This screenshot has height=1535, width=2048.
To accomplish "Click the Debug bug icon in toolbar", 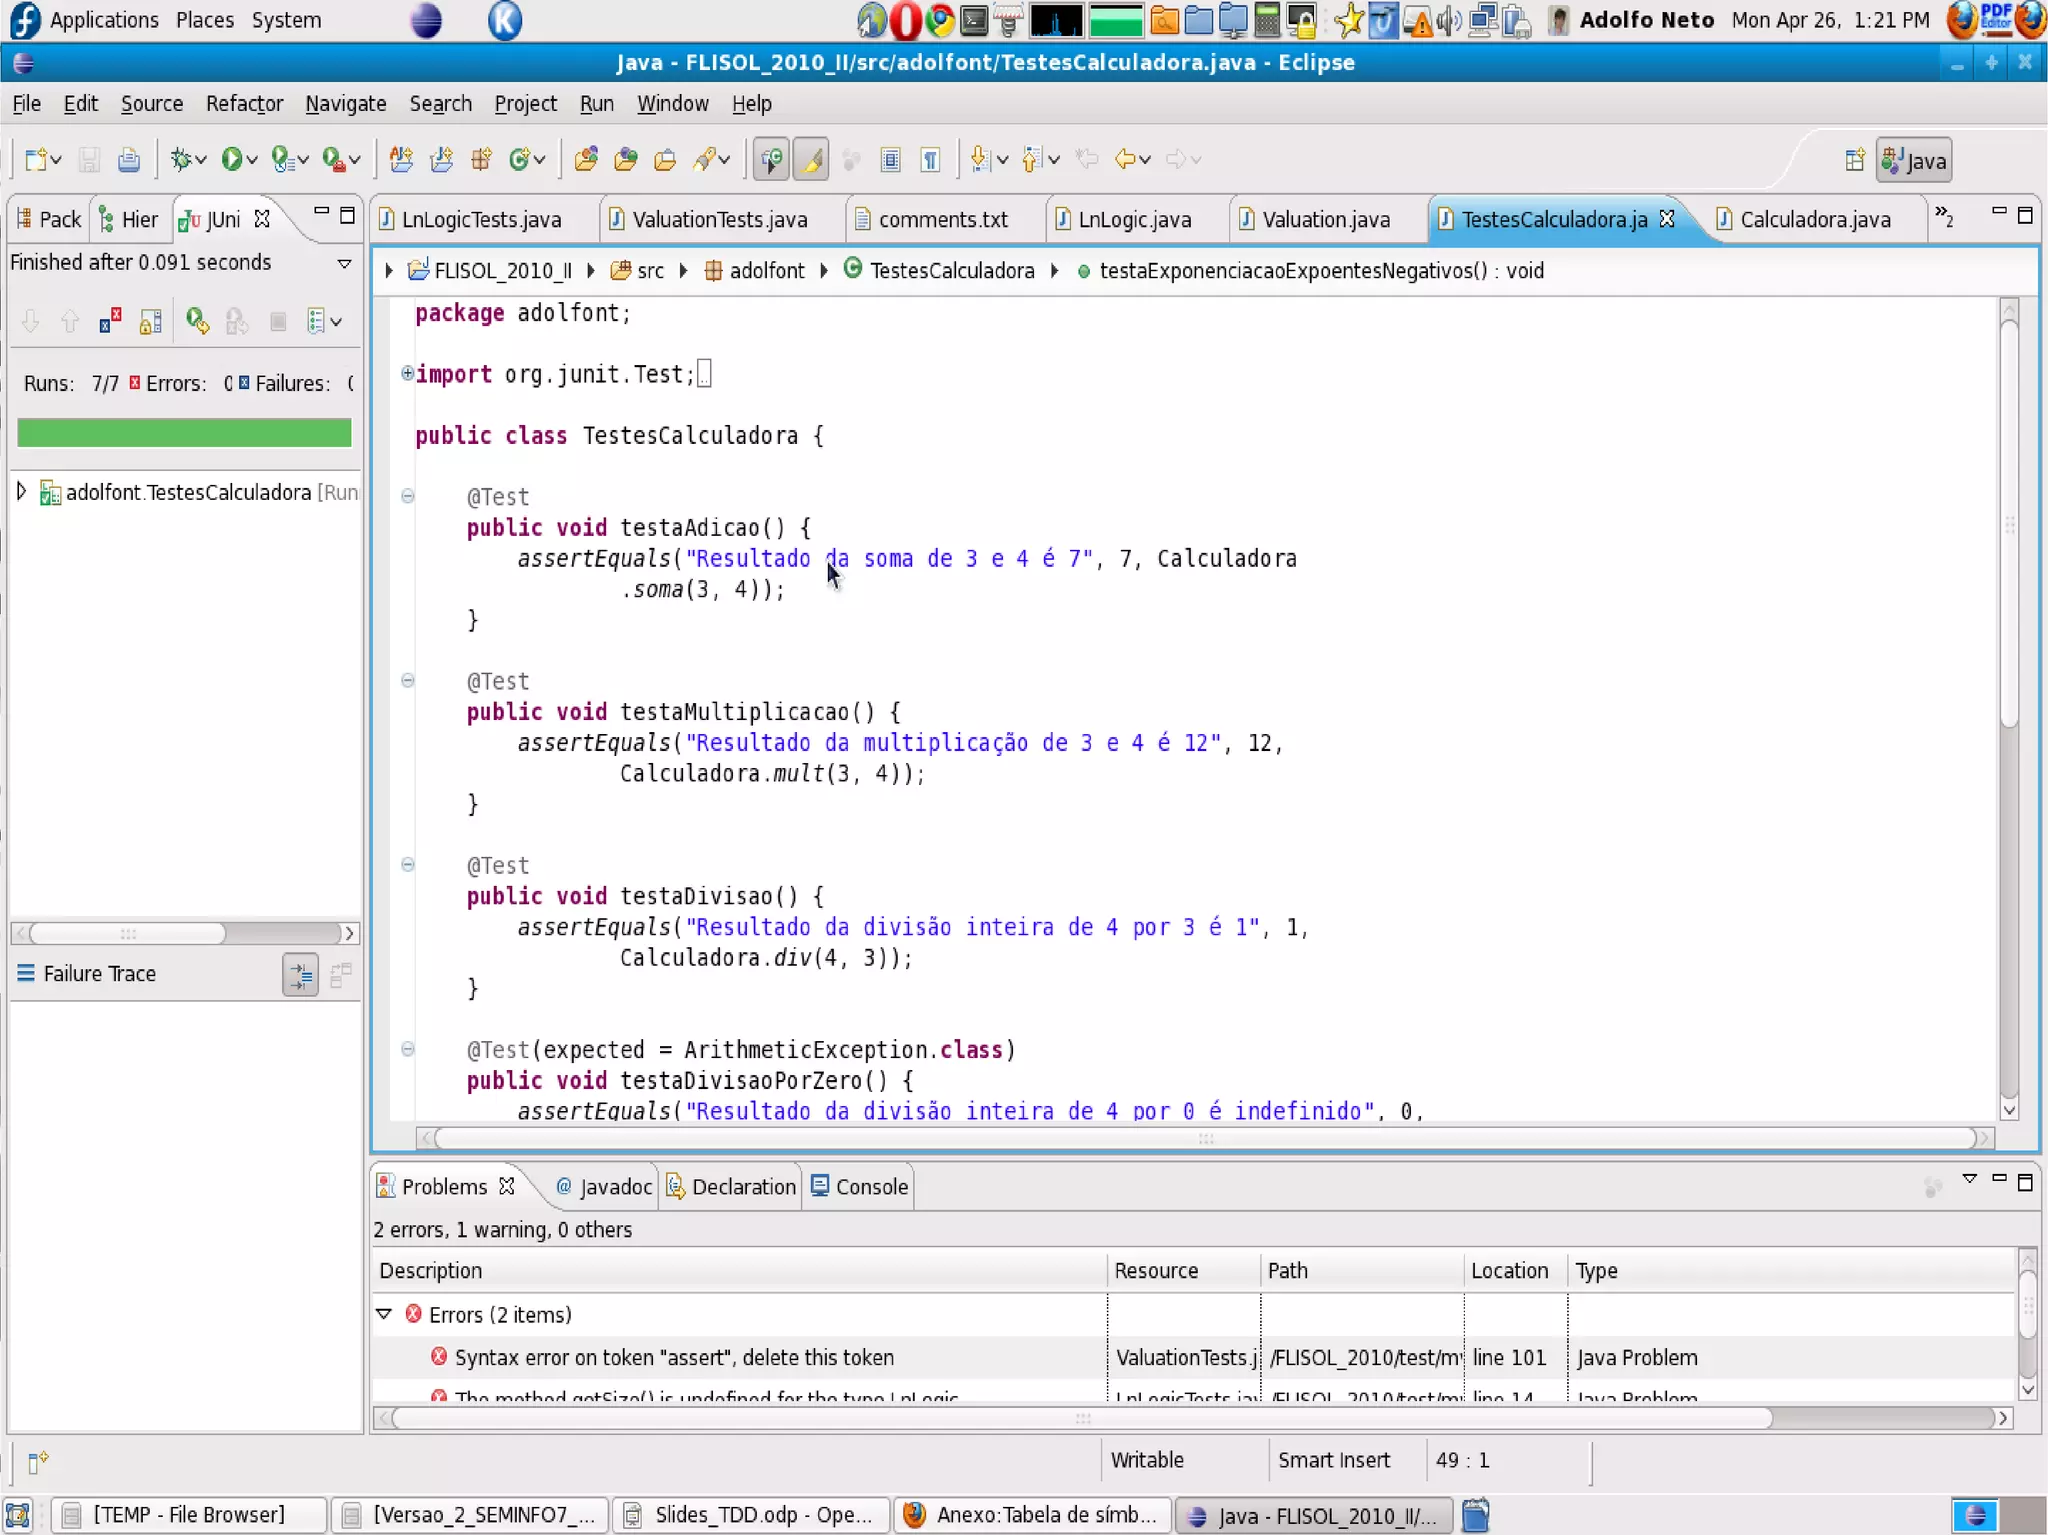I will click(181, 159).
